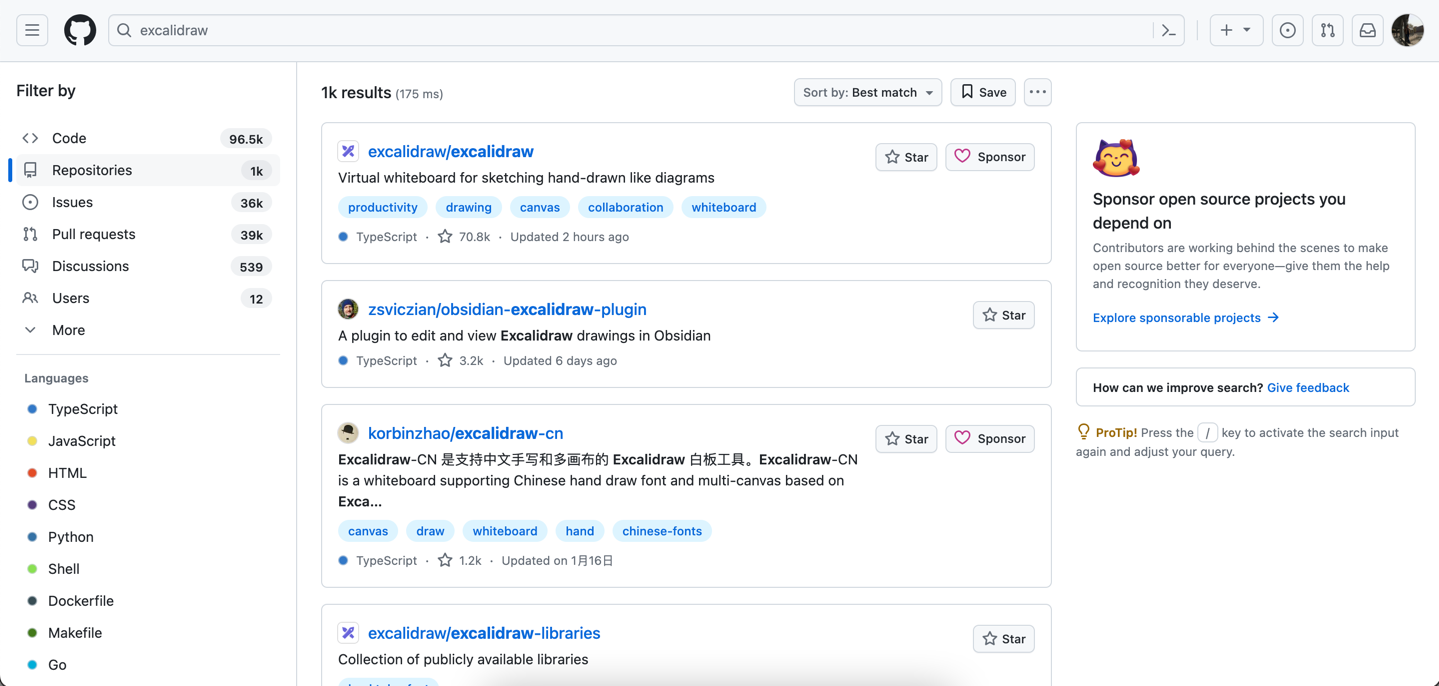The image size is (1439, 686).
Task: Filter by TypeScript language color dot
Action: (32, 409)
